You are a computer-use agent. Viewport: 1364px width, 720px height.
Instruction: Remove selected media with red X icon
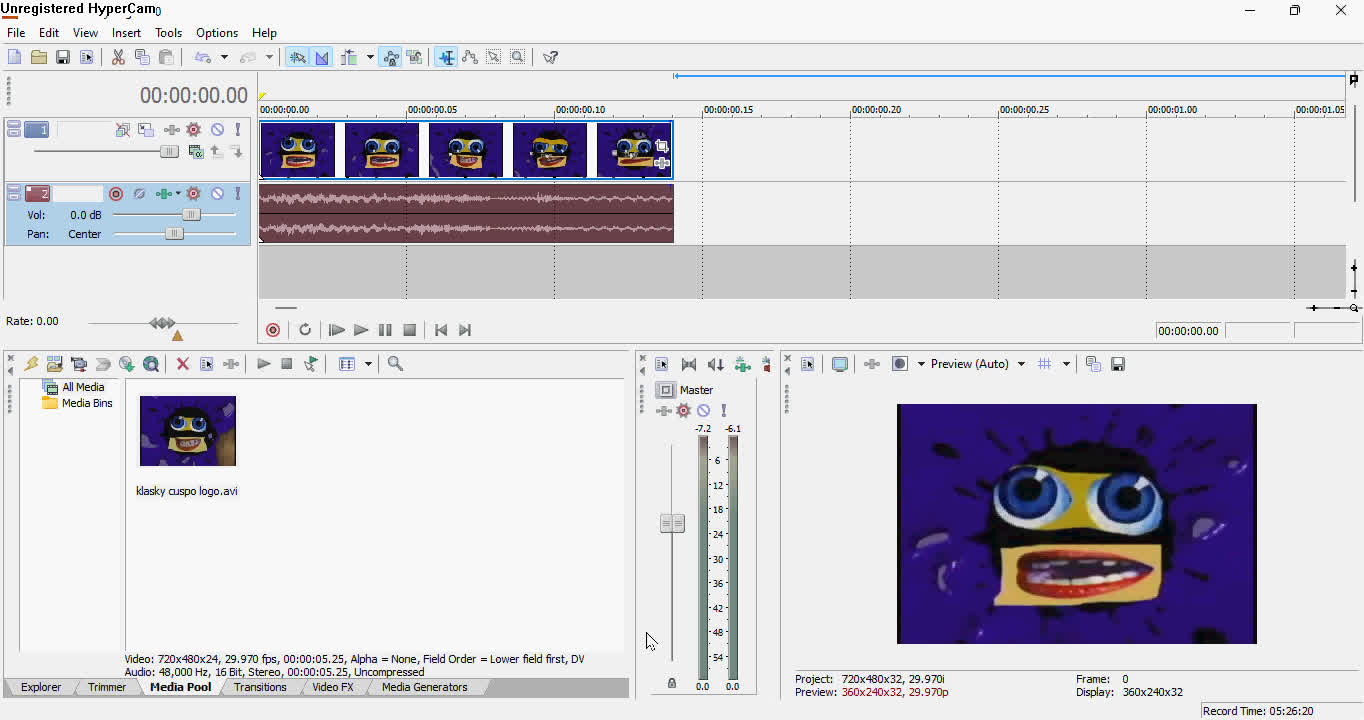pos(183,364)
